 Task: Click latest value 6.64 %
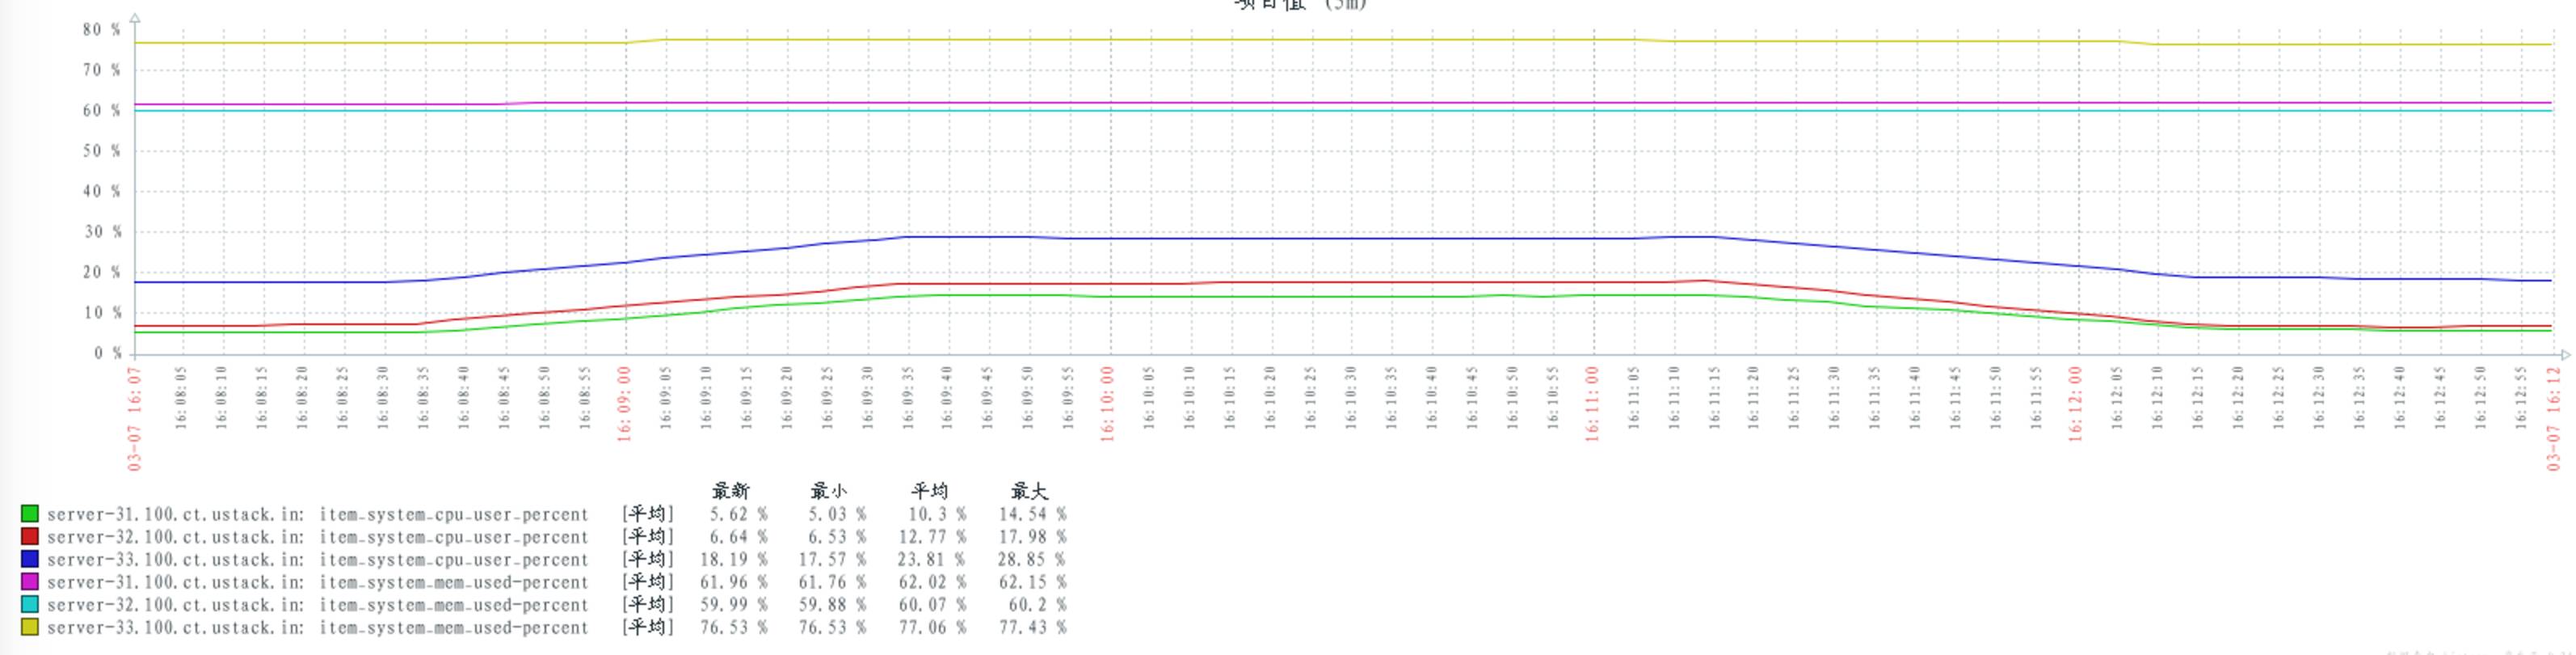[x=739, y=537]
